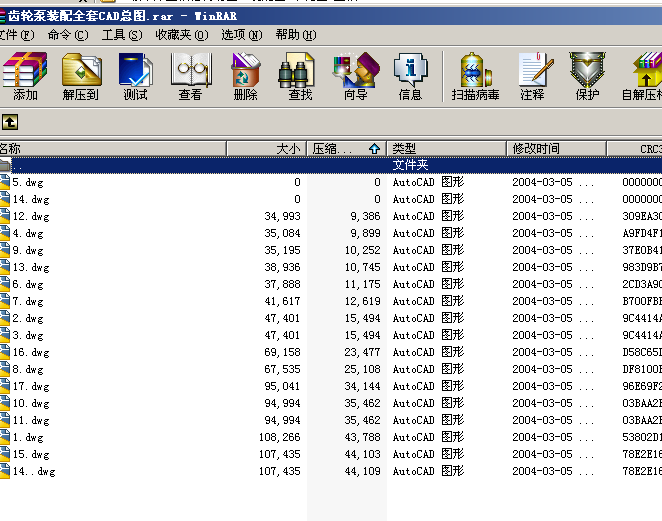Show archive 信息 (Info) icon
Screen dimensions: 662x521
coord(410,76)
